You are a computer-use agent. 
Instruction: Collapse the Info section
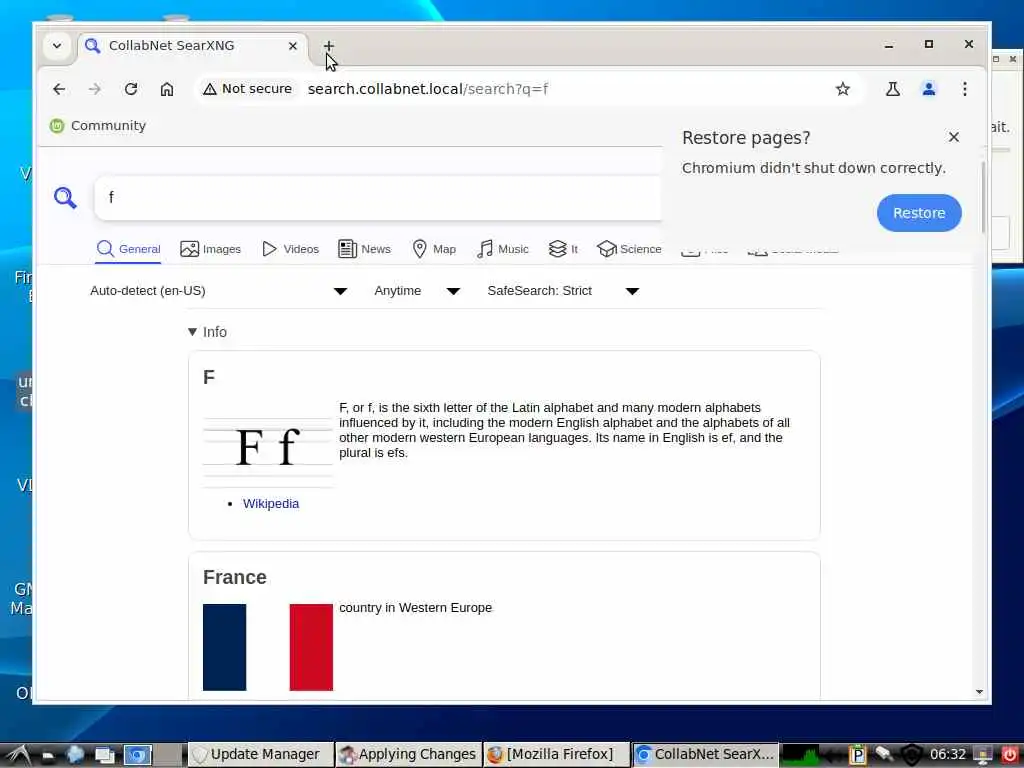(x=207, y=332)
